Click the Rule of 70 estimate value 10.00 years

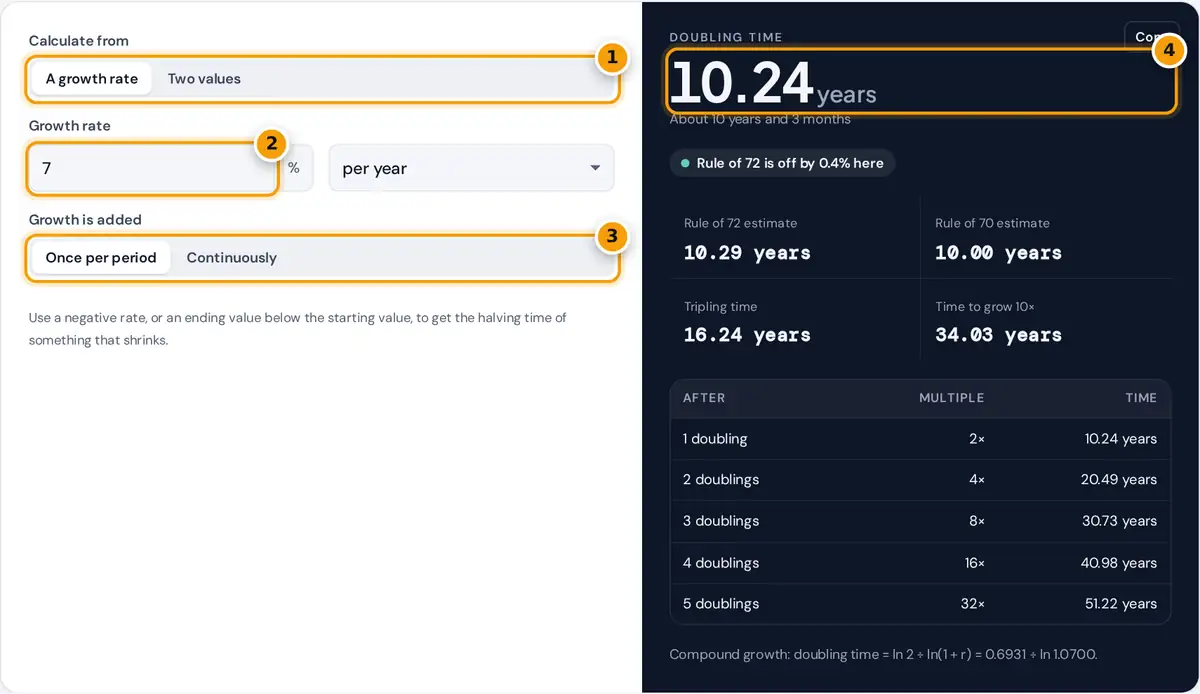[998, 253]
